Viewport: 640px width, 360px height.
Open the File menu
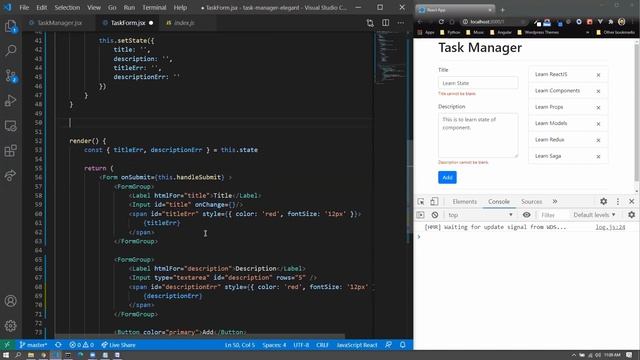tap(24, 7)
